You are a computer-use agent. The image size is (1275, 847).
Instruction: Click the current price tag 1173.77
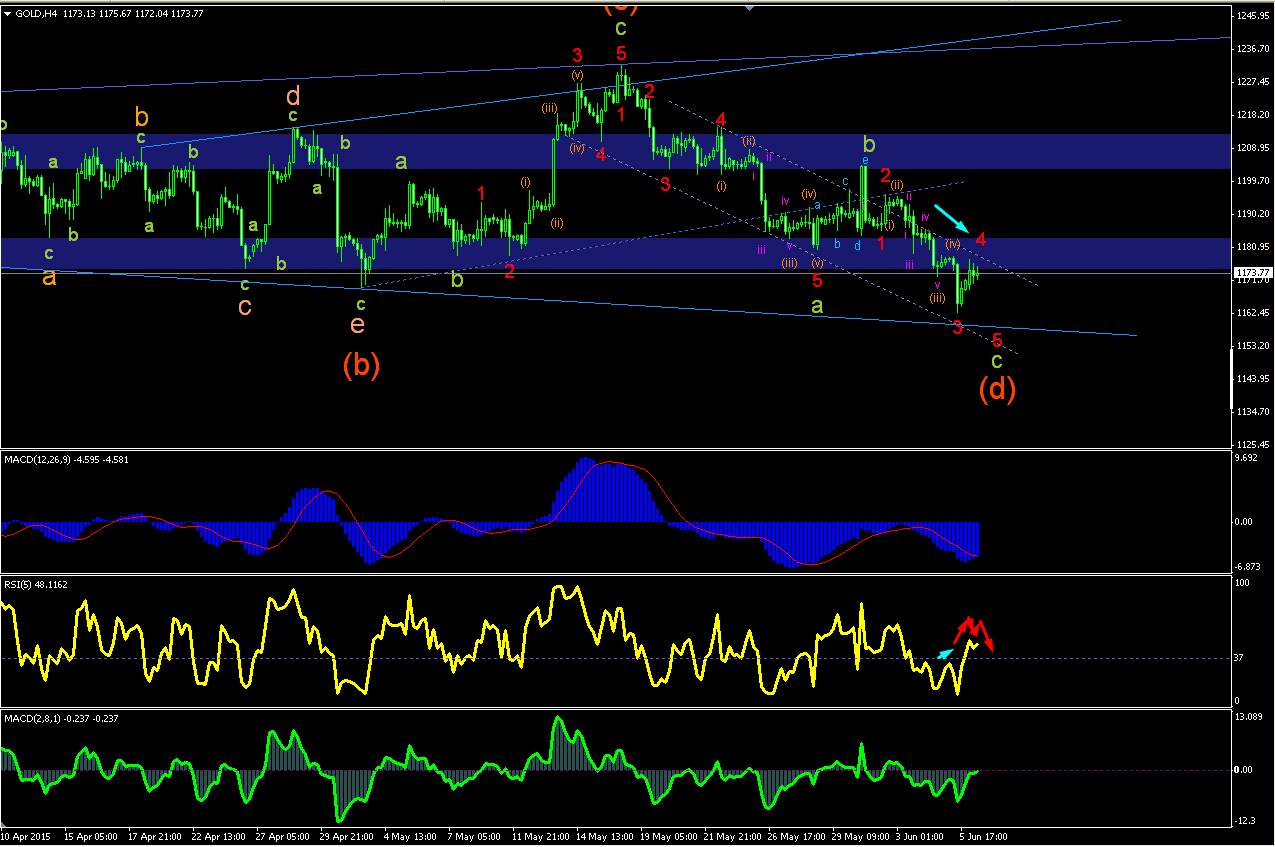pyautogui.click(x=1252, y=272)
